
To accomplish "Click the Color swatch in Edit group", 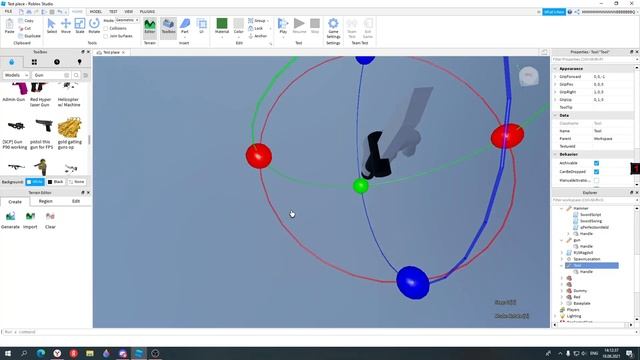I will tap(239, 24).
